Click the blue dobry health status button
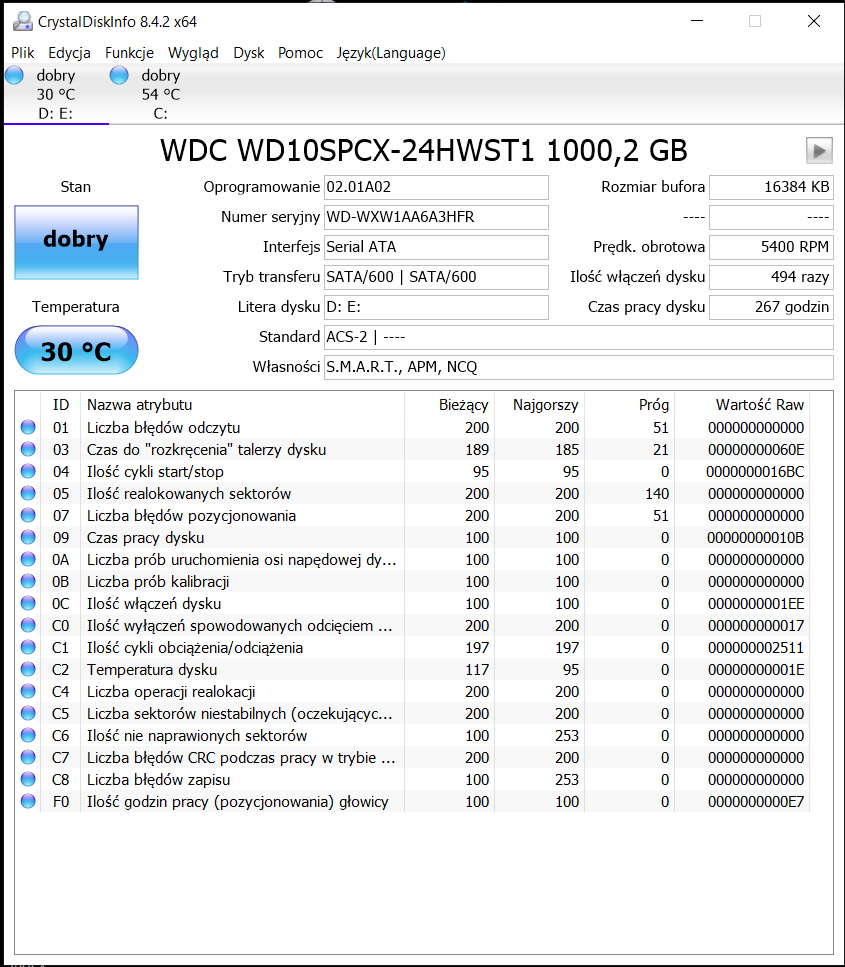 76,242
